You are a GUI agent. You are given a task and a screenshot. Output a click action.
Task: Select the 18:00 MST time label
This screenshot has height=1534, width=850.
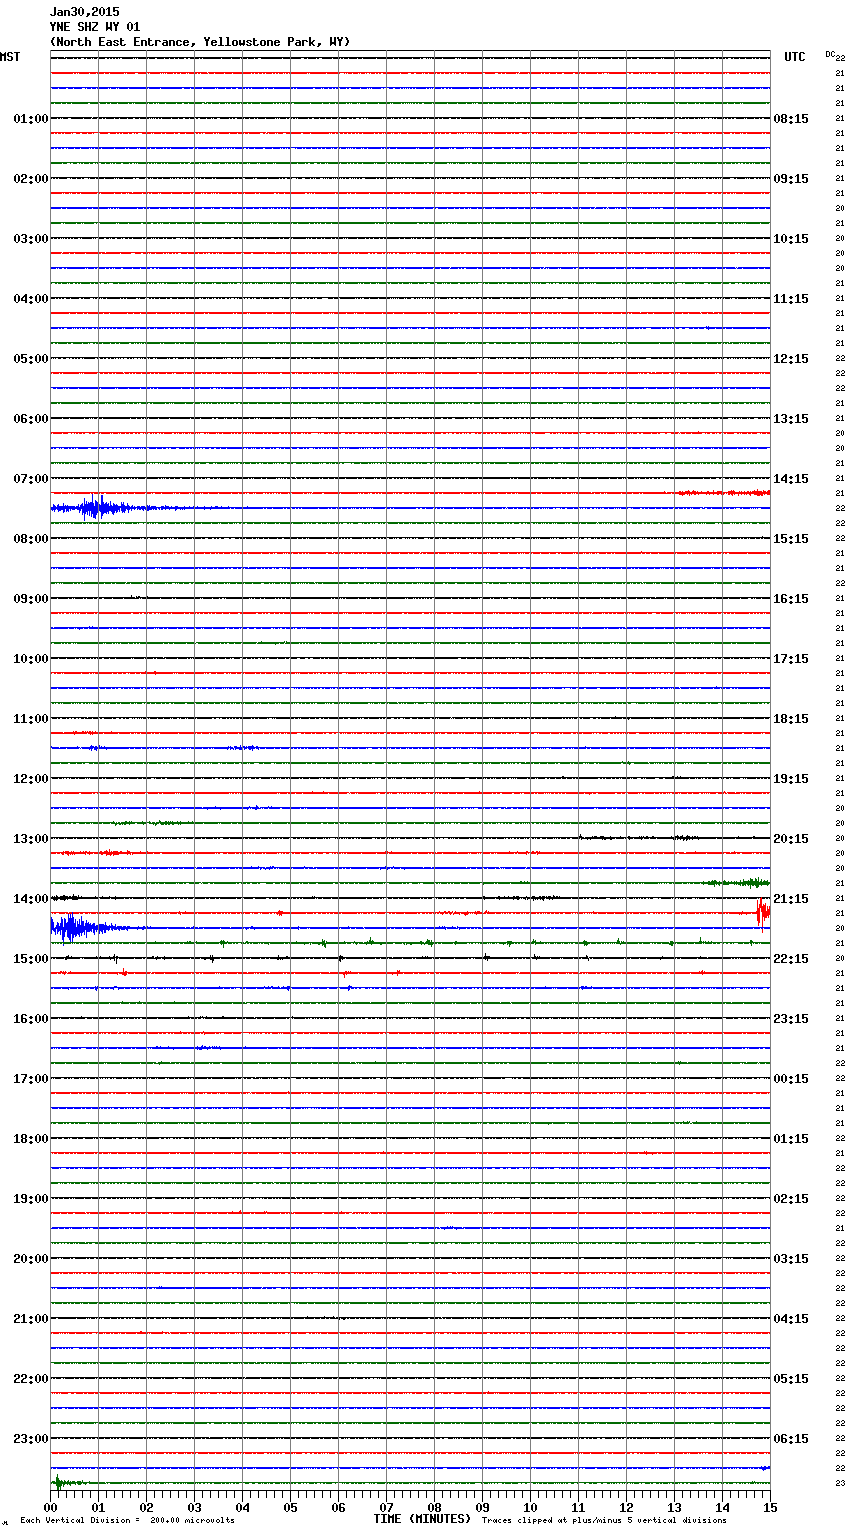coord(31,1139)
